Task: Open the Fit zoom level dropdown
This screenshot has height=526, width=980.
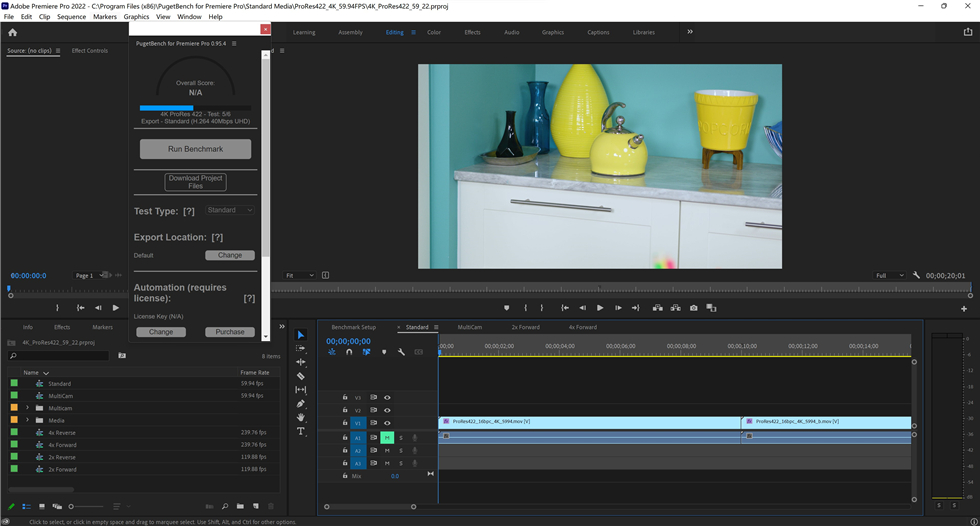Action: [x=298, y=275]
